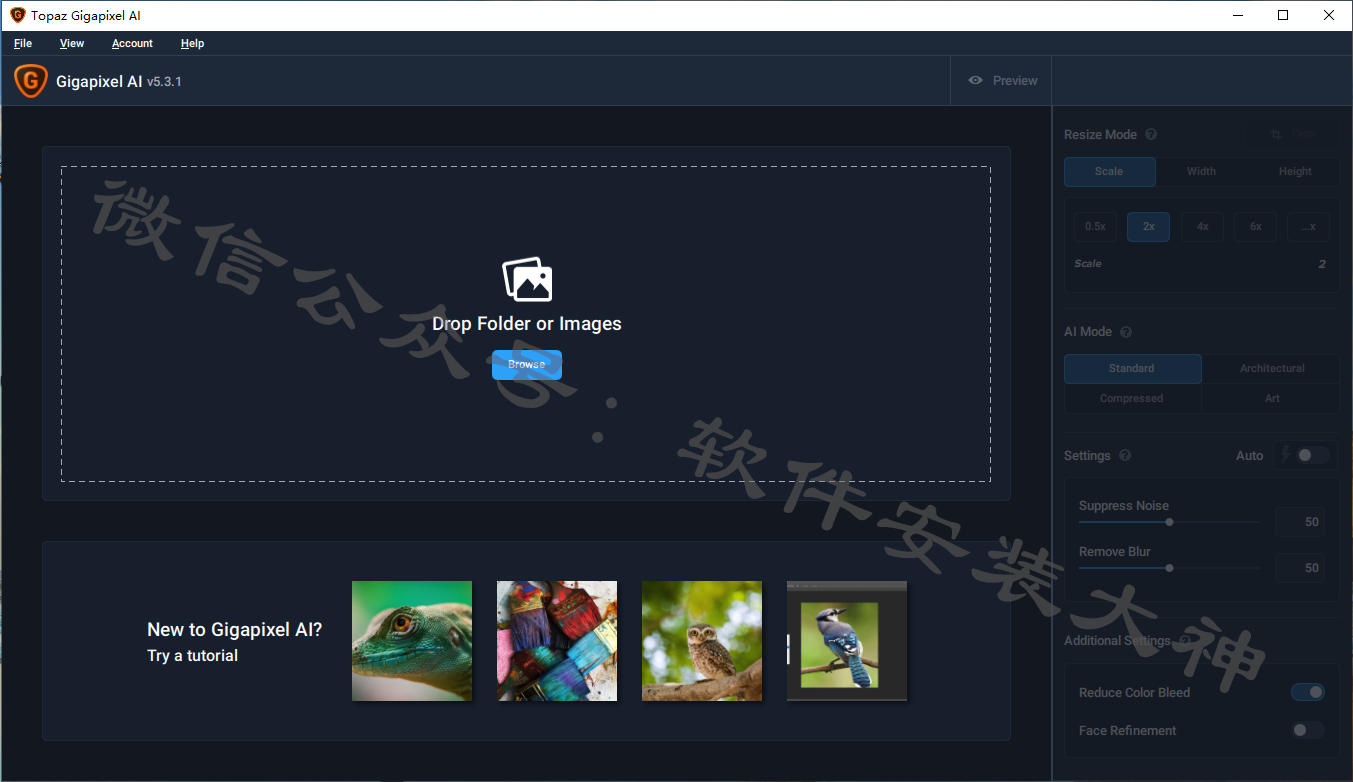Click the 'New to Gigapixel AI?' heading
This screenshot has height=782, width=1353.
click(x=235, y=630)
